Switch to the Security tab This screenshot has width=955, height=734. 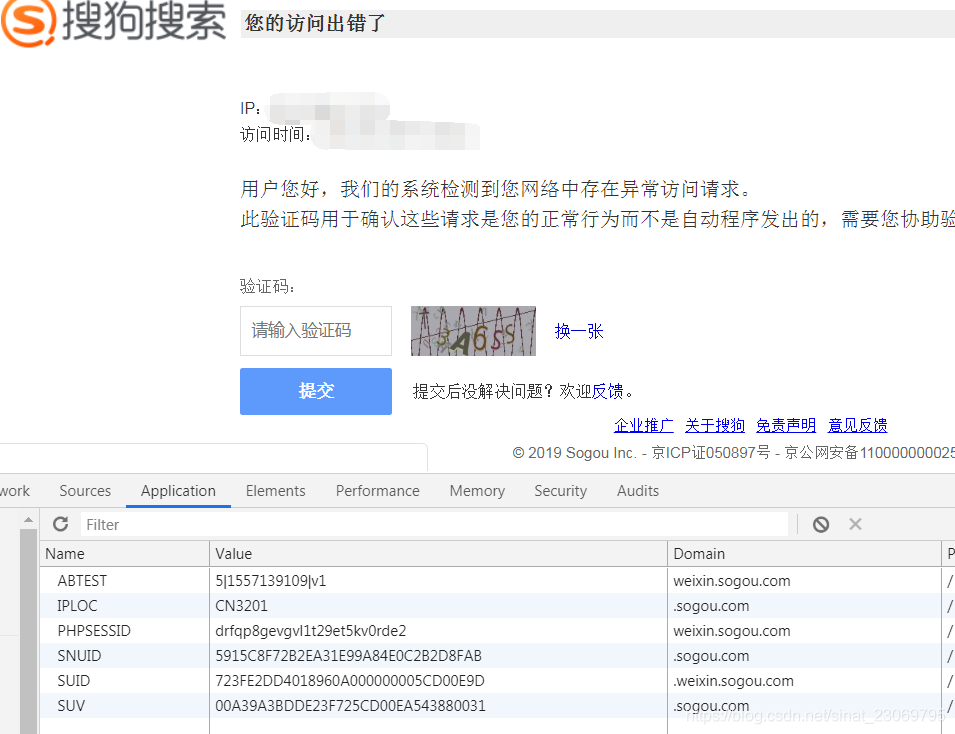pos(560,491)
